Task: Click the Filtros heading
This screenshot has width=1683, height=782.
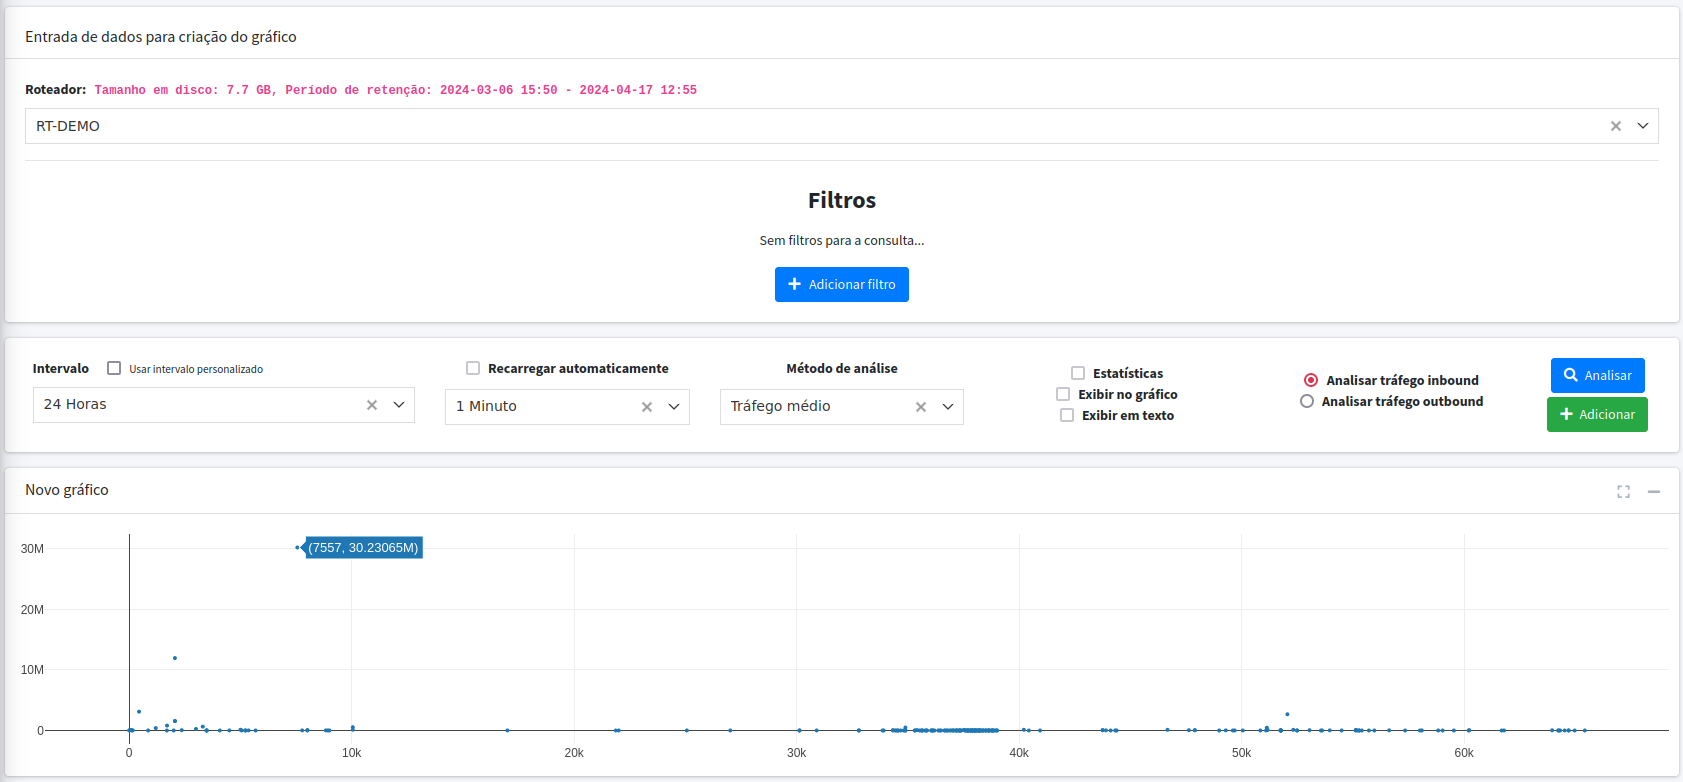Action: tap(841, 200)
